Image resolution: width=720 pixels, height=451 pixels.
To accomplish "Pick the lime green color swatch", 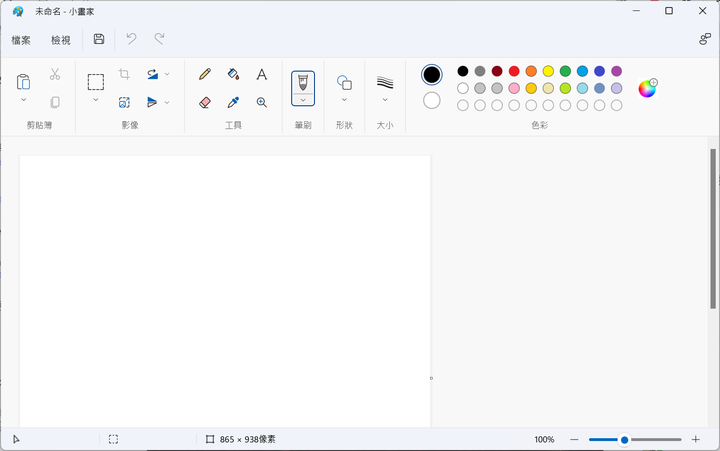I will pos(565,88).
